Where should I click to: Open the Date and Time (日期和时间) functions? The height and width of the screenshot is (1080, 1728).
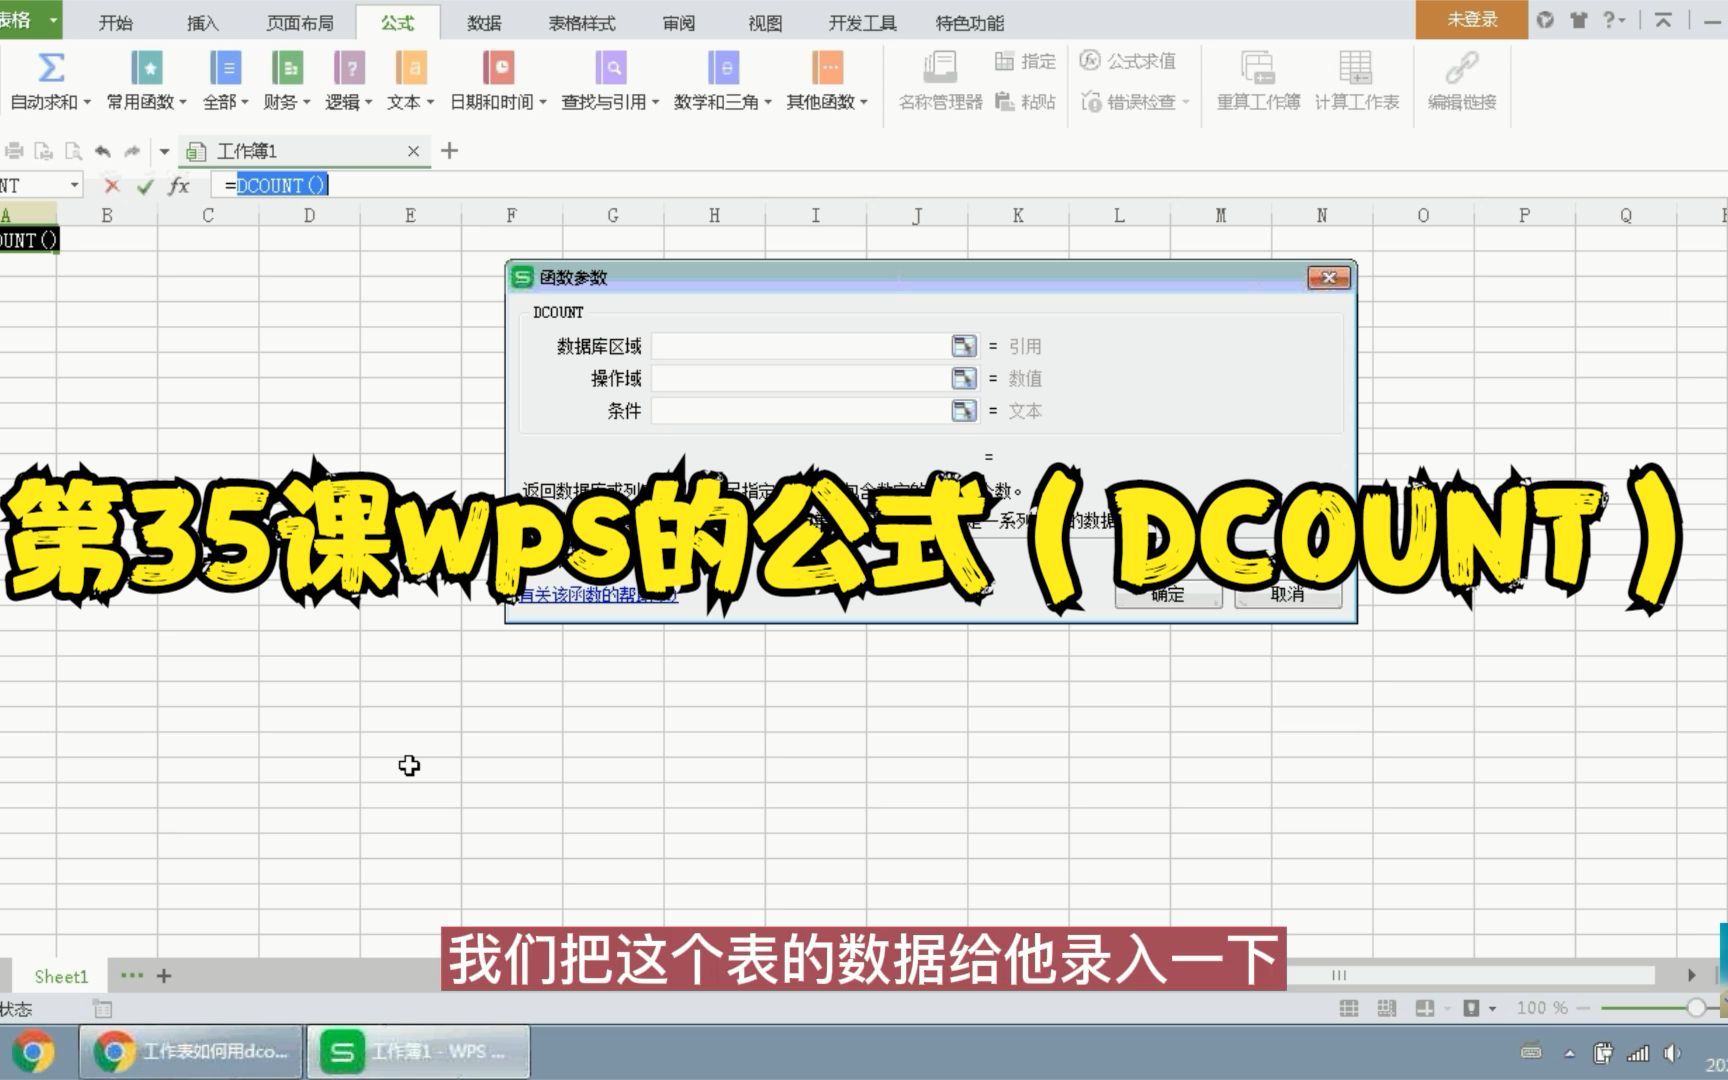[498, 80]
